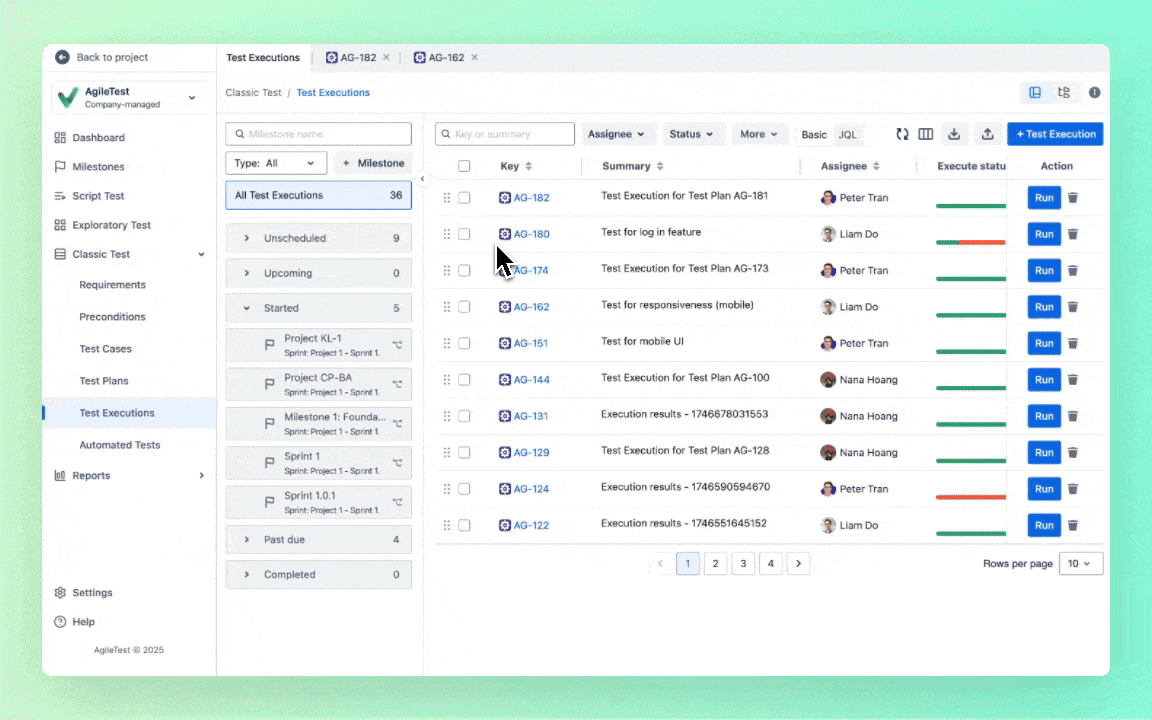The image size is (1152, 720).
Task: Click the info icon at top right
Action: (1094, 92)
